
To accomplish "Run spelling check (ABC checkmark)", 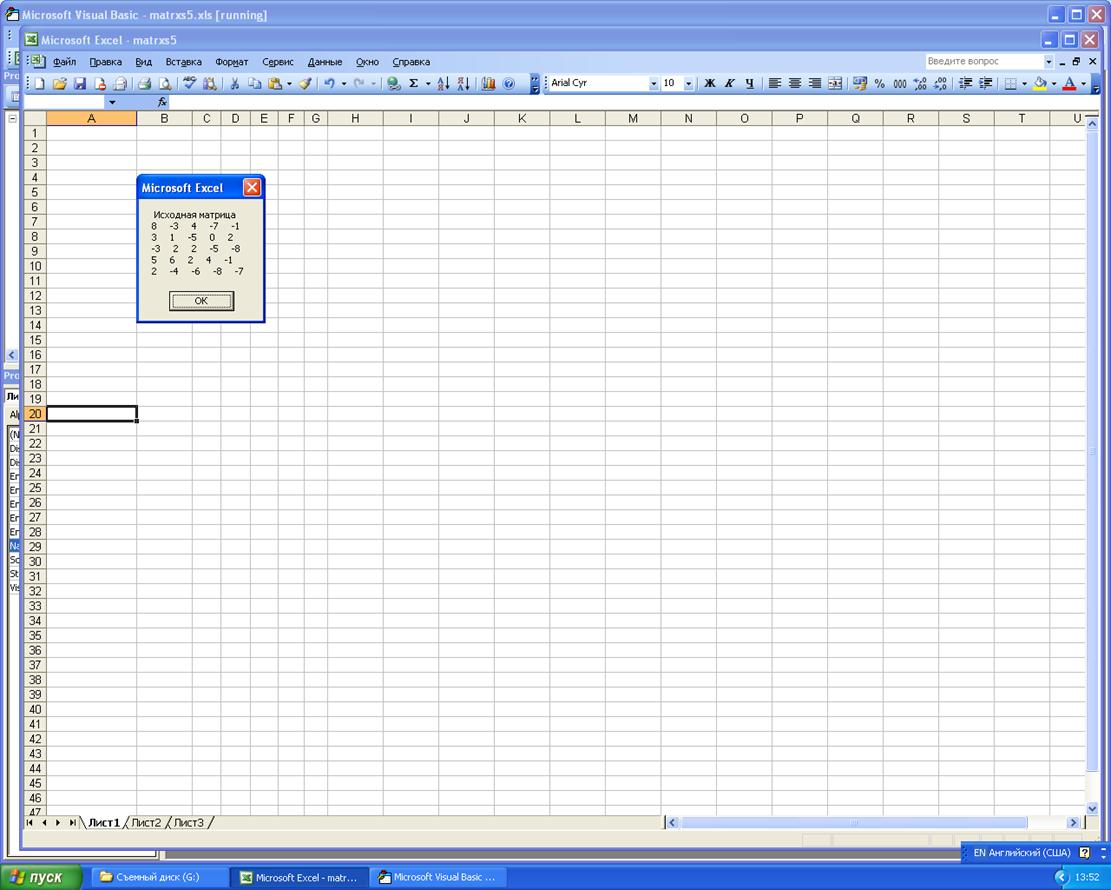I will pos(189,84).
